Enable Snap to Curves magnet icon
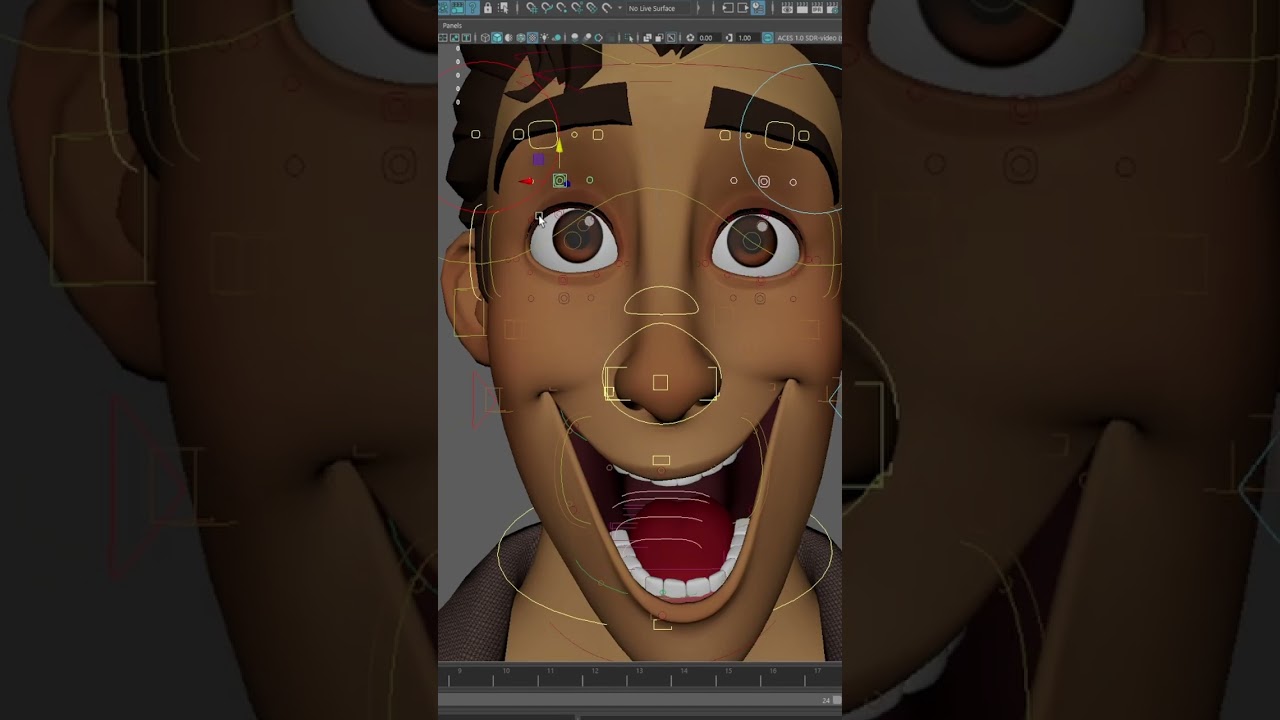The height and width of the screenshot is (720, 1280). click(547, 8)
